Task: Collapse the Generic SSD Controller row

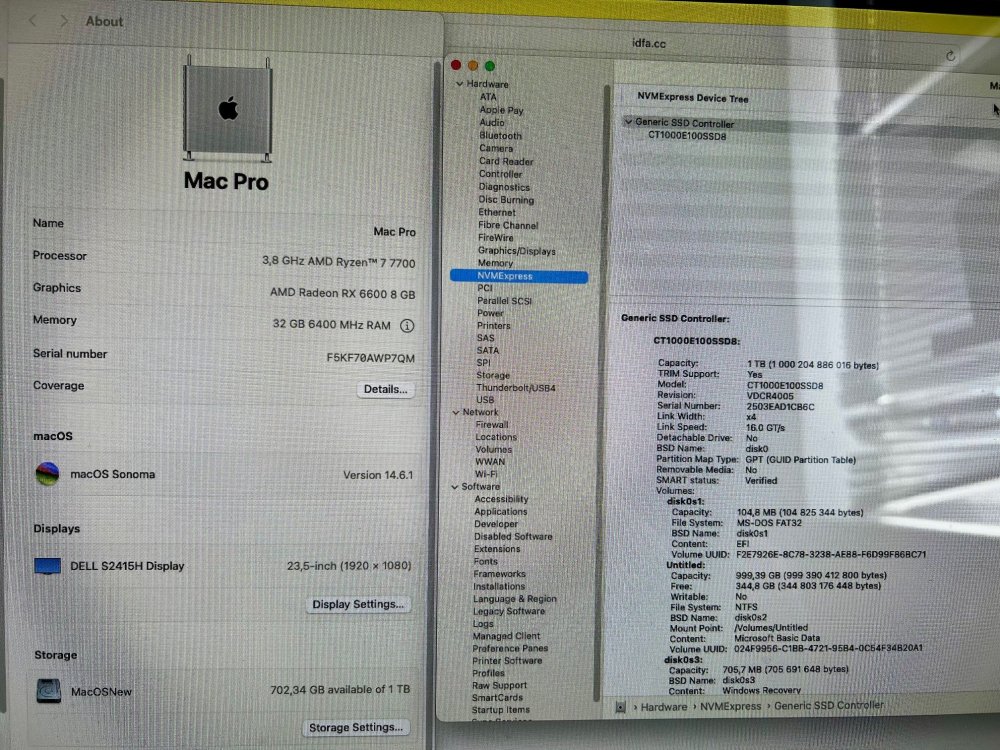Action: 628,121
